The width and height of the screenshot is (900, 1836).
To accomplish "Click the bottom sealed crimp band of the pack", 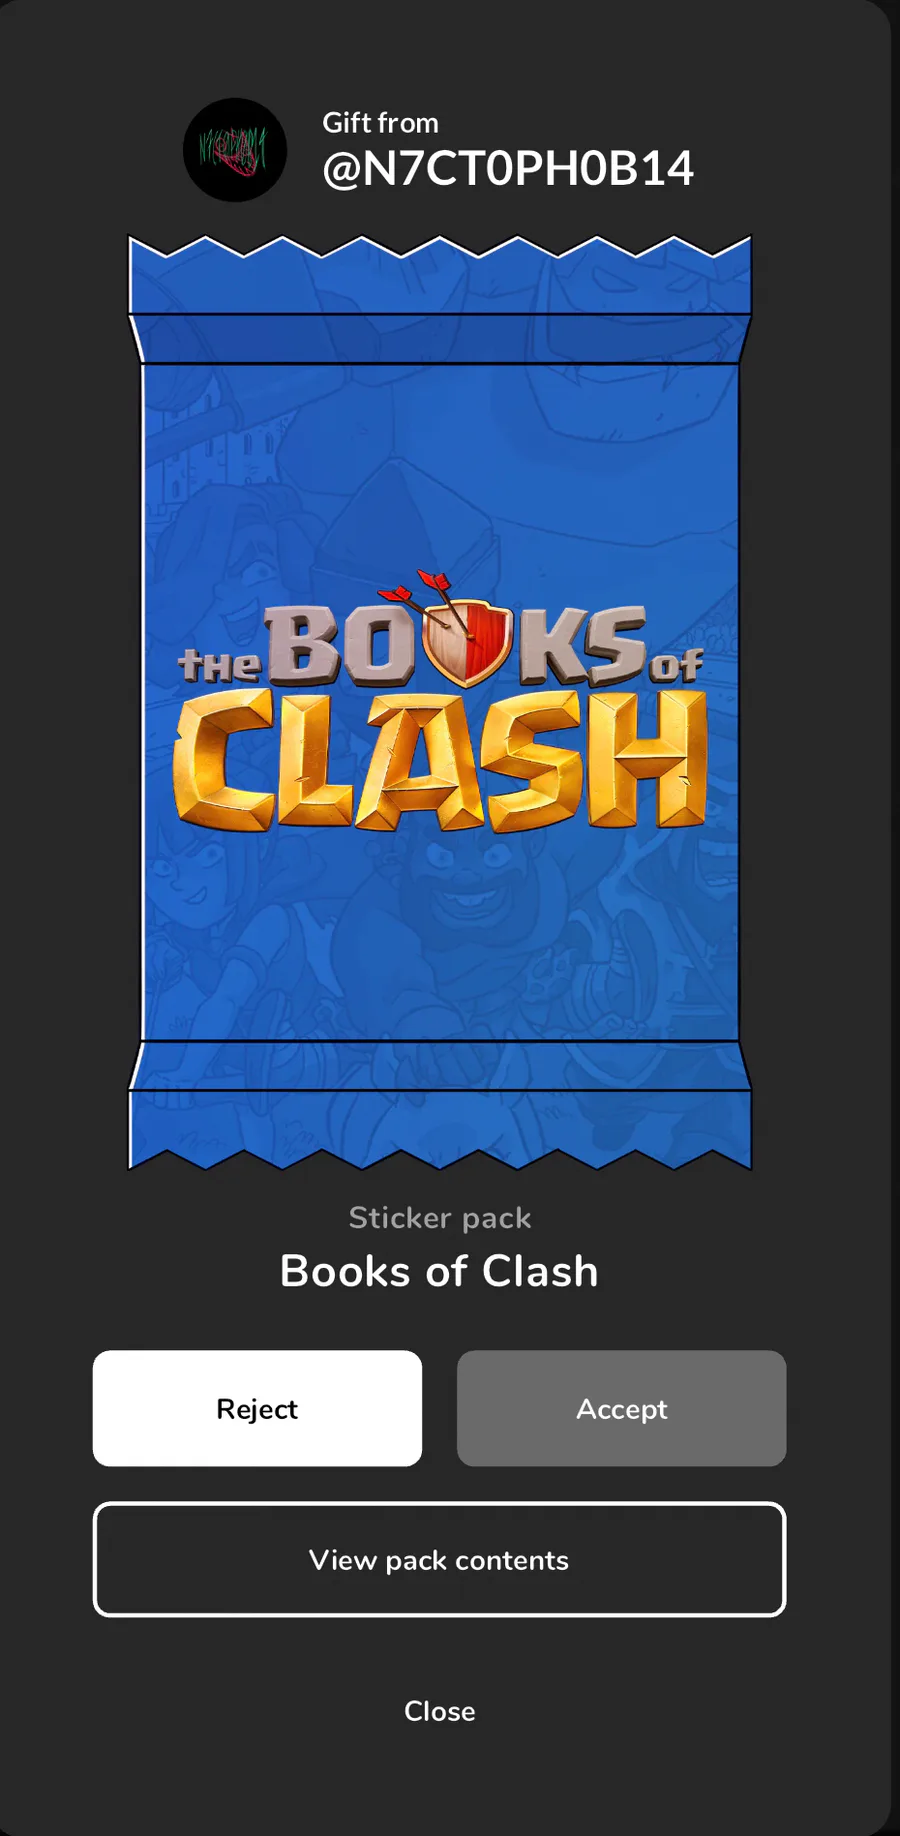I will pyautogui.click(x=440, y=1065).
